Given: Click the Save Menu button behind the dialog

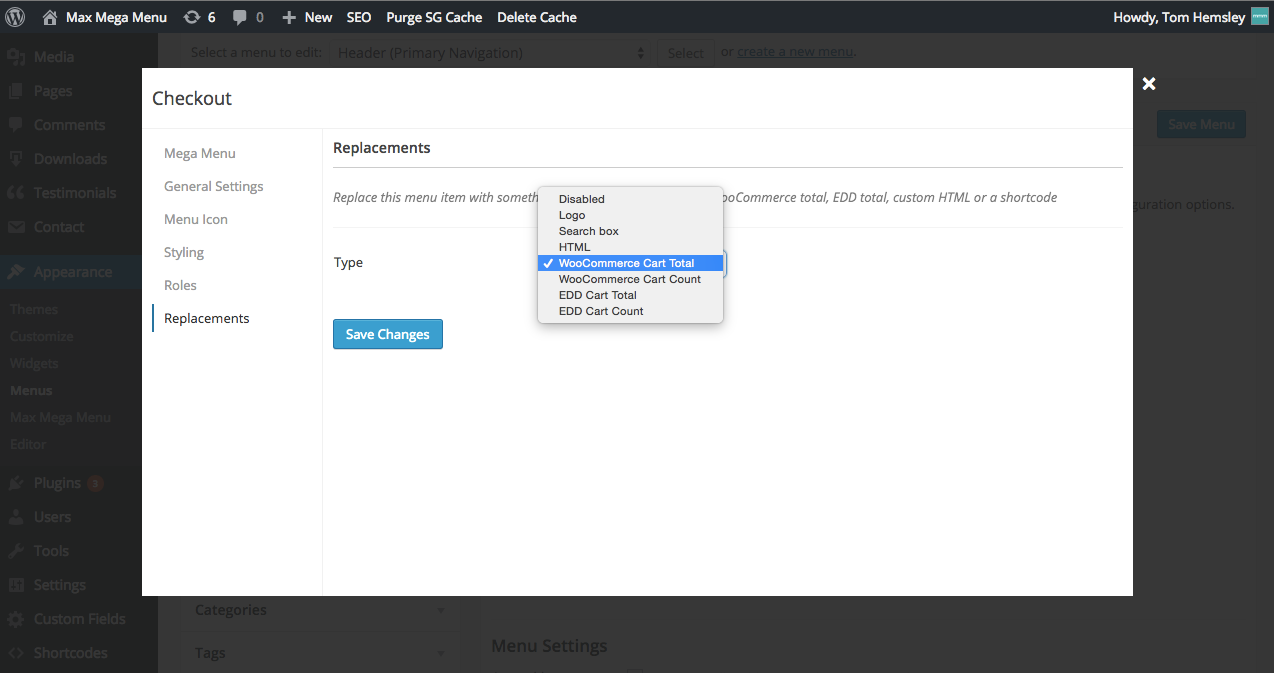Looking at the screenshot, I should pos(1201,124).
